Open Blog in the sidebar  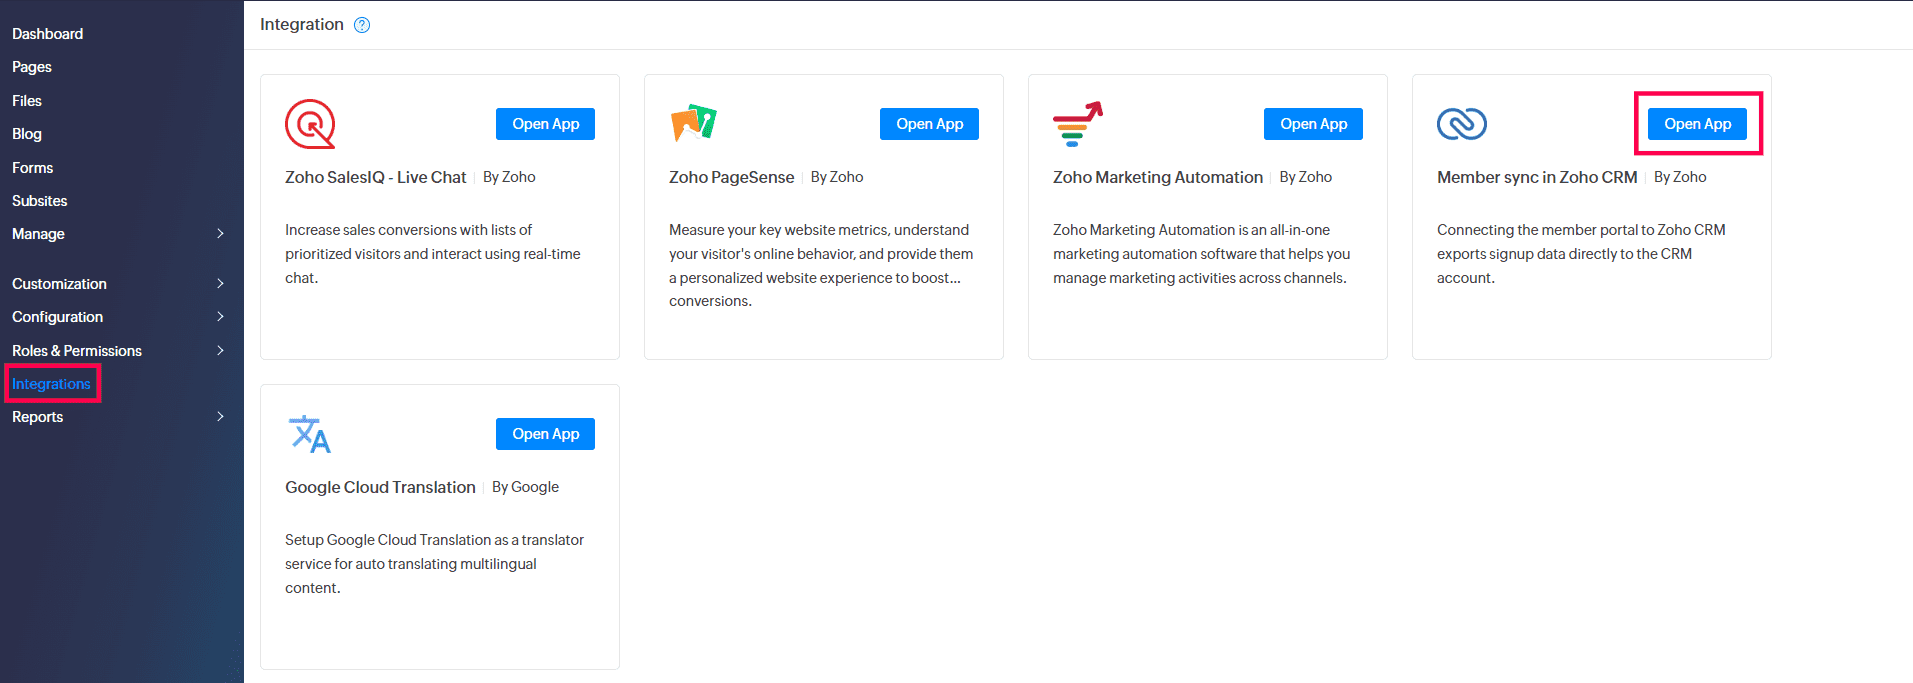coord(27,134)
